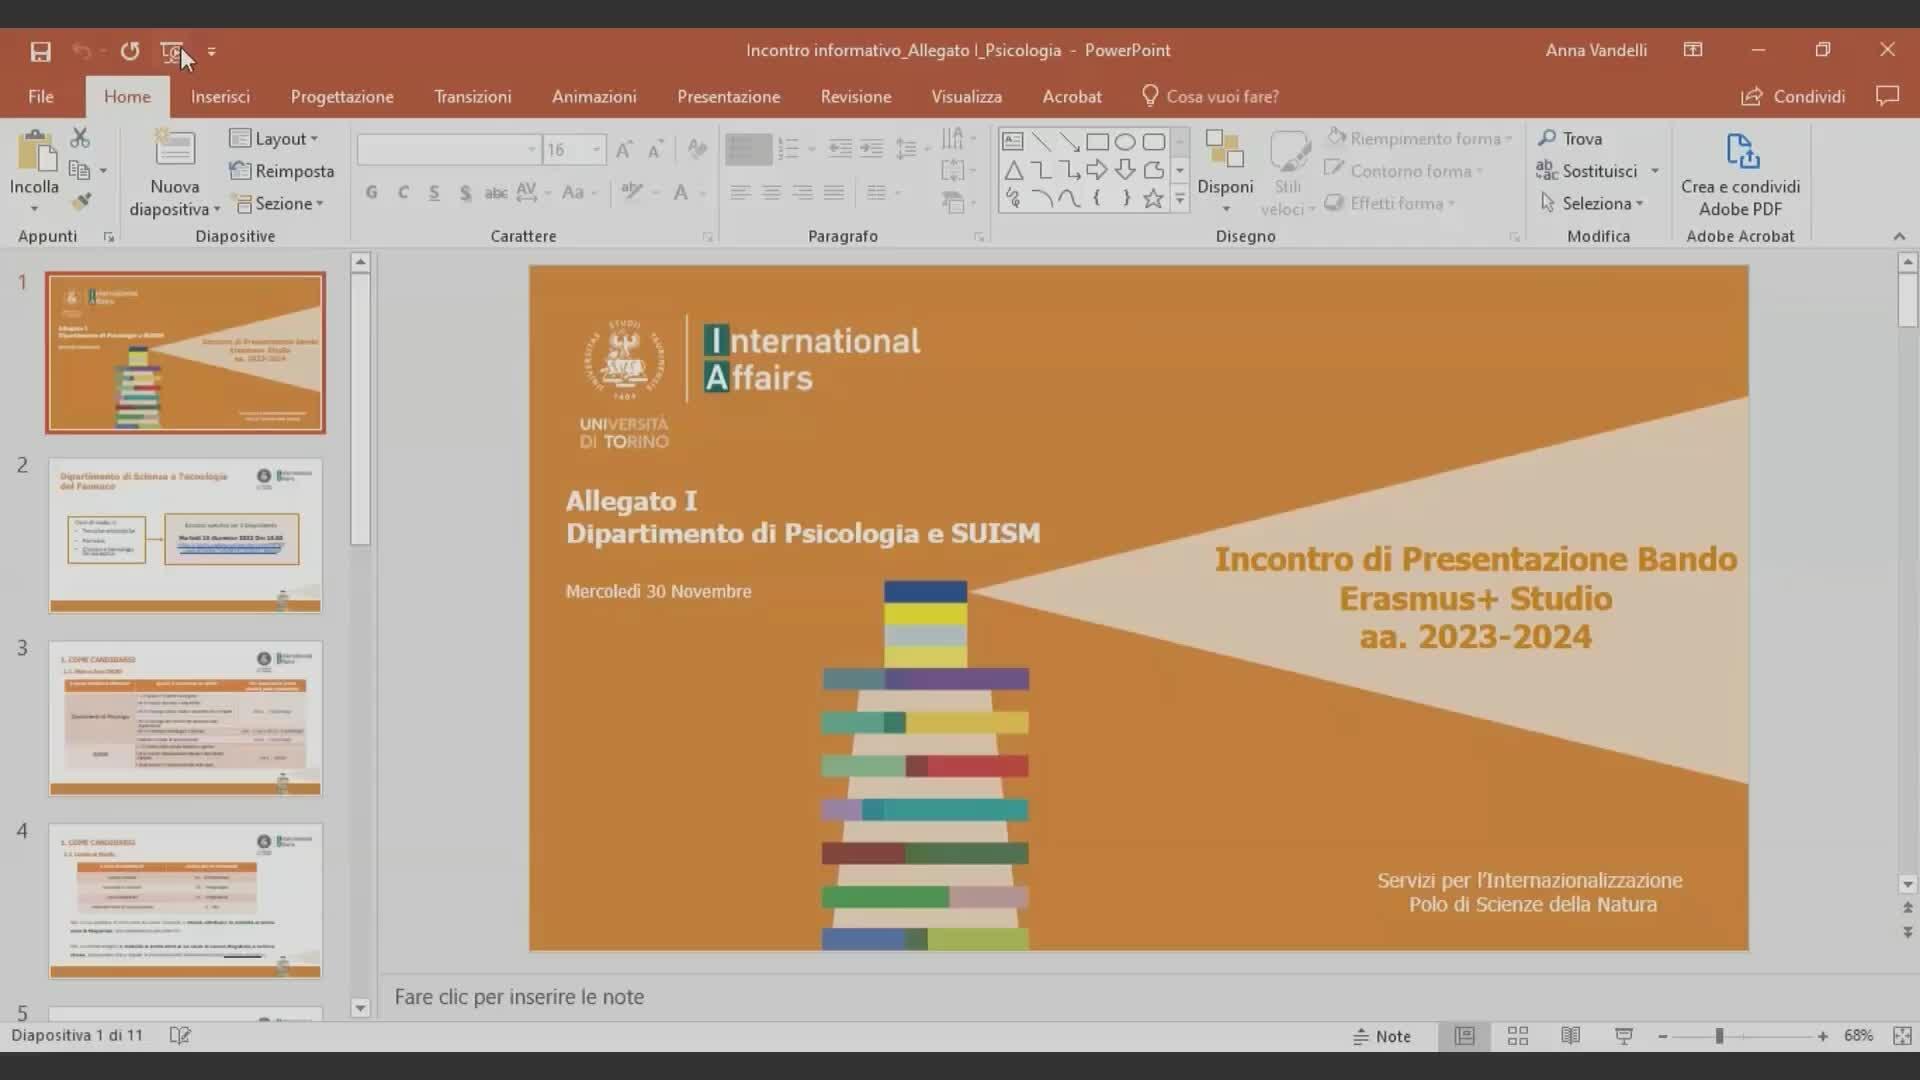Screen dimensions: 1920x1080
Task: Start presentation from beginning icon in quick access toolbar
Action: 172,51
